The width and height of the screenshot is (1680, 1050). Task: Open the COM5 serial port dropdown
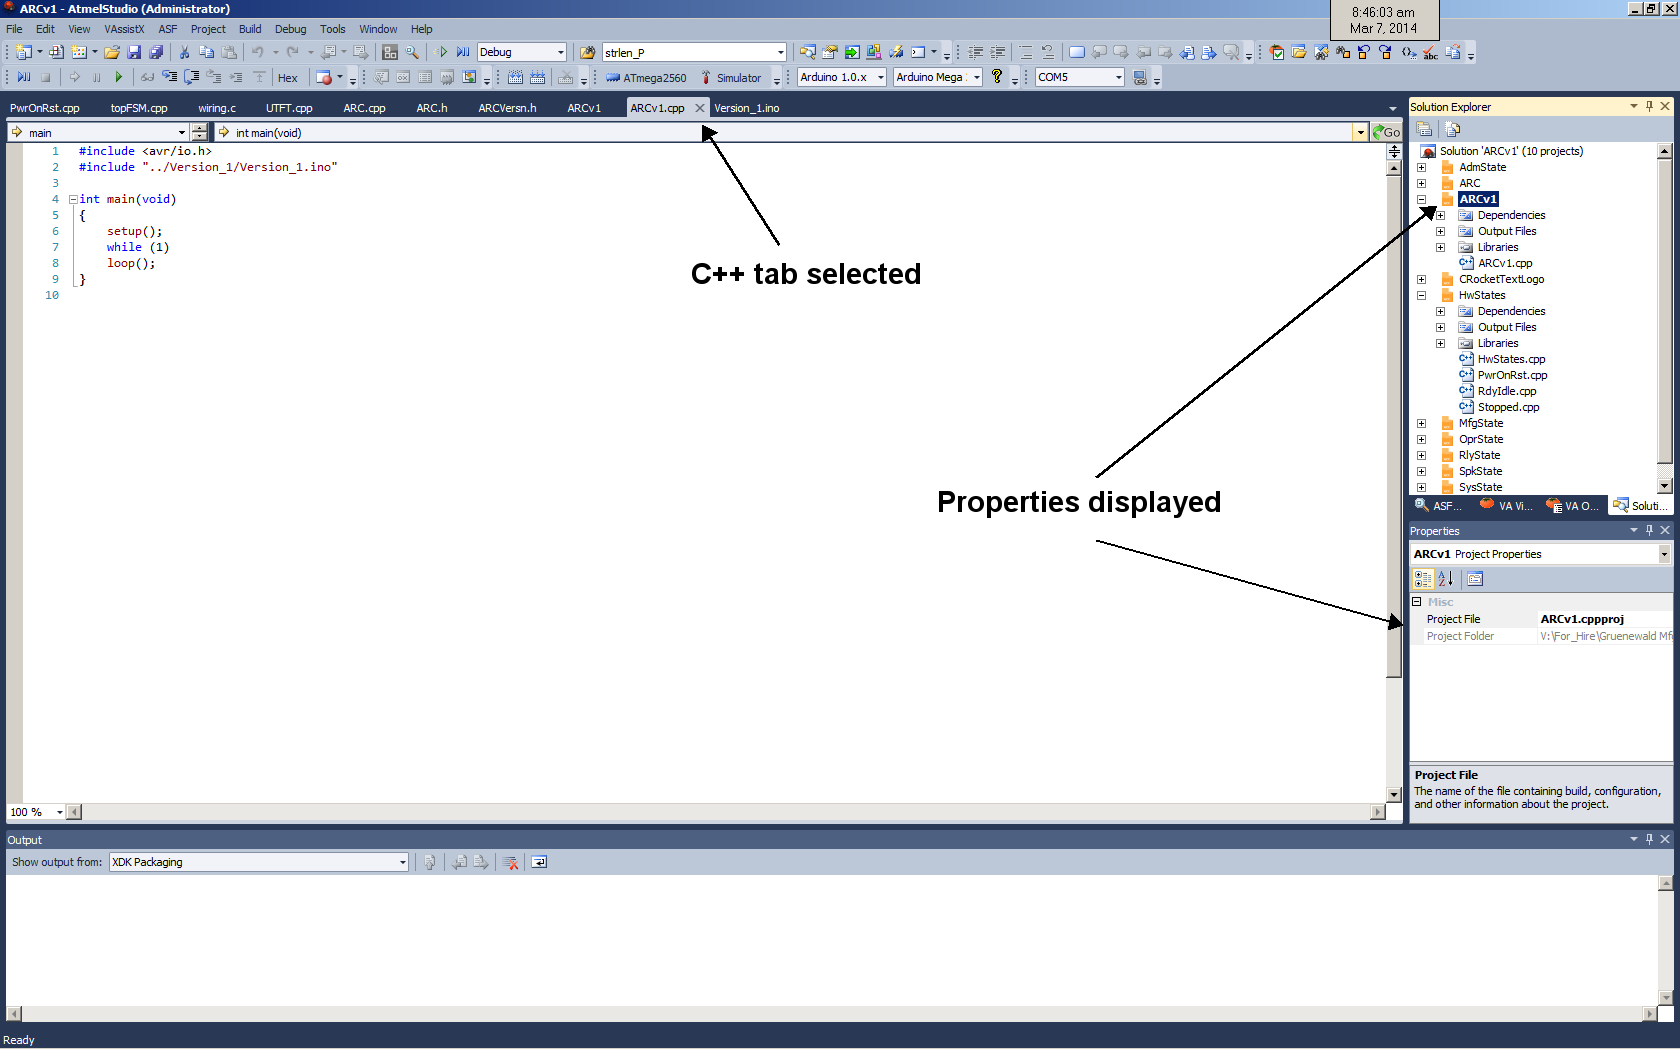(x=1118, y=77)
